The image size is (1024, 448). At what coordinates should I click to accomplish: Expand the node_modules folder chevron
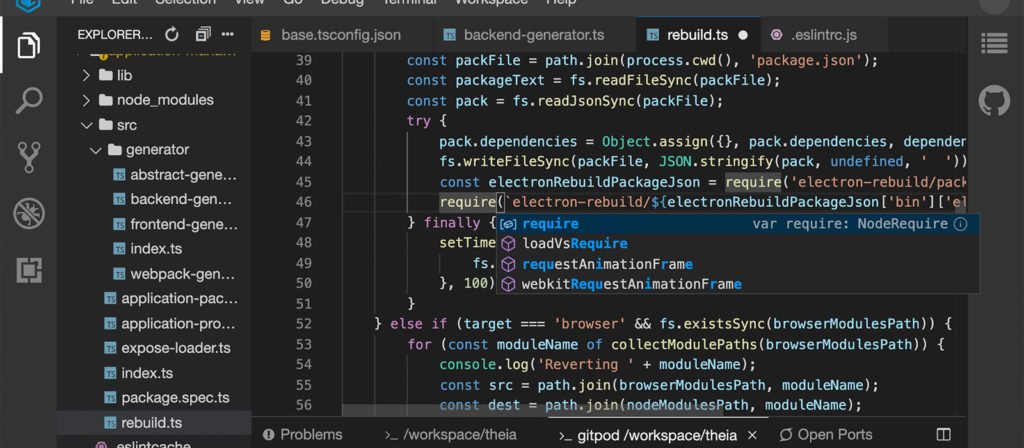click(x=86, y=100)
